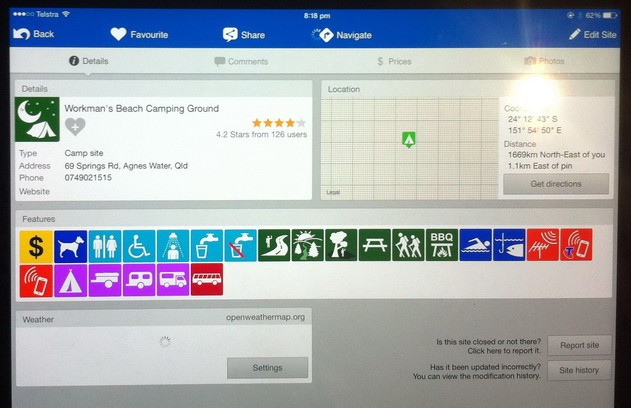Viewport: 631px width, 408px height.
Task: Go Back to the previous screen
Action: [34, 34]
